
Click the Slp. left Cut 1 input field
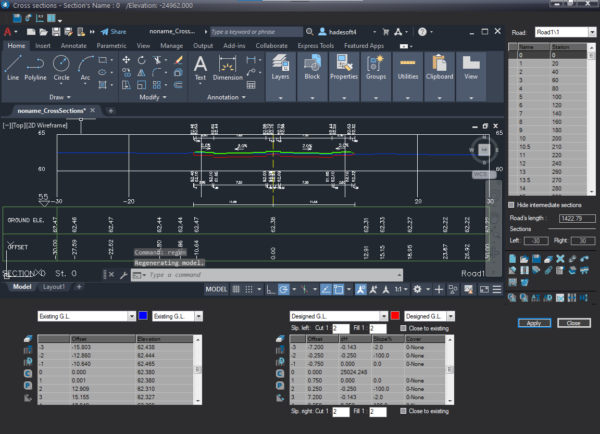coord(341,328)
